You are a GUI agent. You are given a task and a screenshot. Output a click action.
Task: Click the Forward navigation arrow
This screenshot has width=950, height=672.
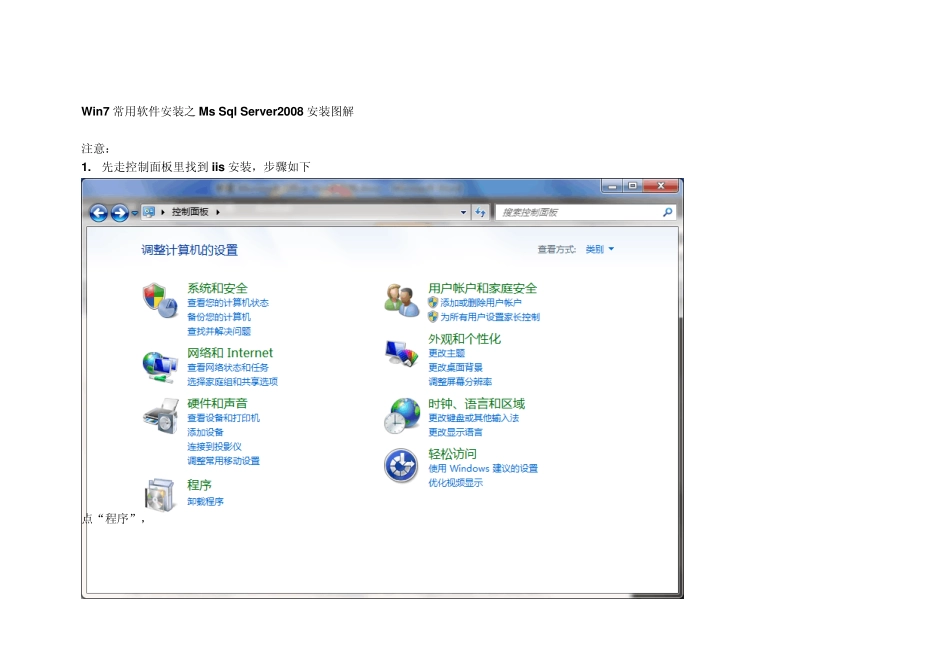click(119, 213)
